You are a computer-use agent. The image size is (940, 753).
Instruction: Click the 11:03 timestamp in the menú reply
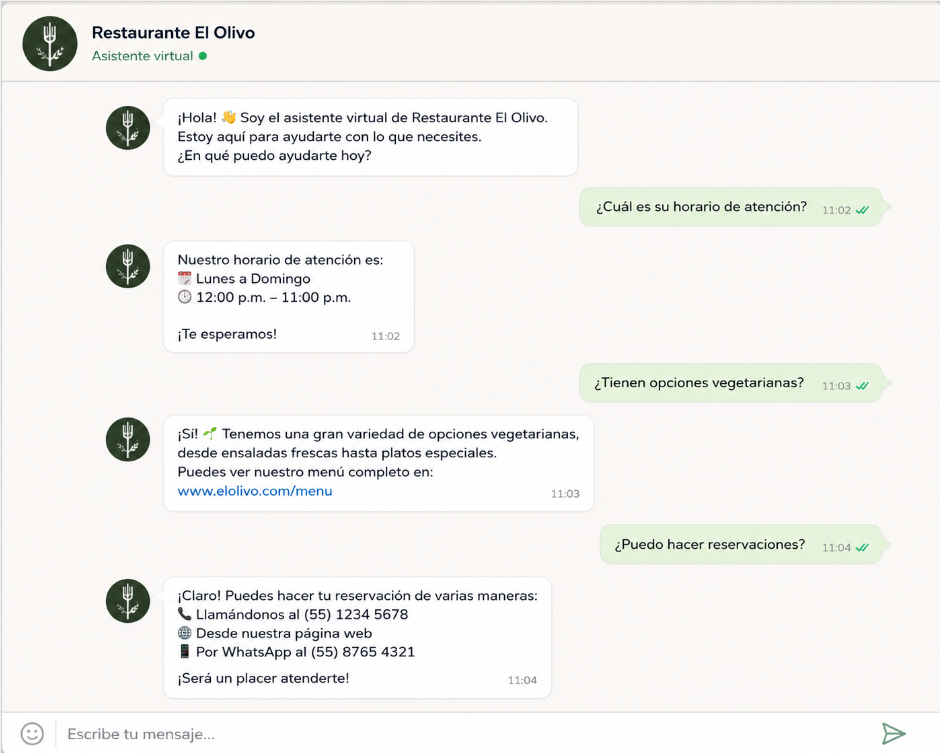(565, 493)
